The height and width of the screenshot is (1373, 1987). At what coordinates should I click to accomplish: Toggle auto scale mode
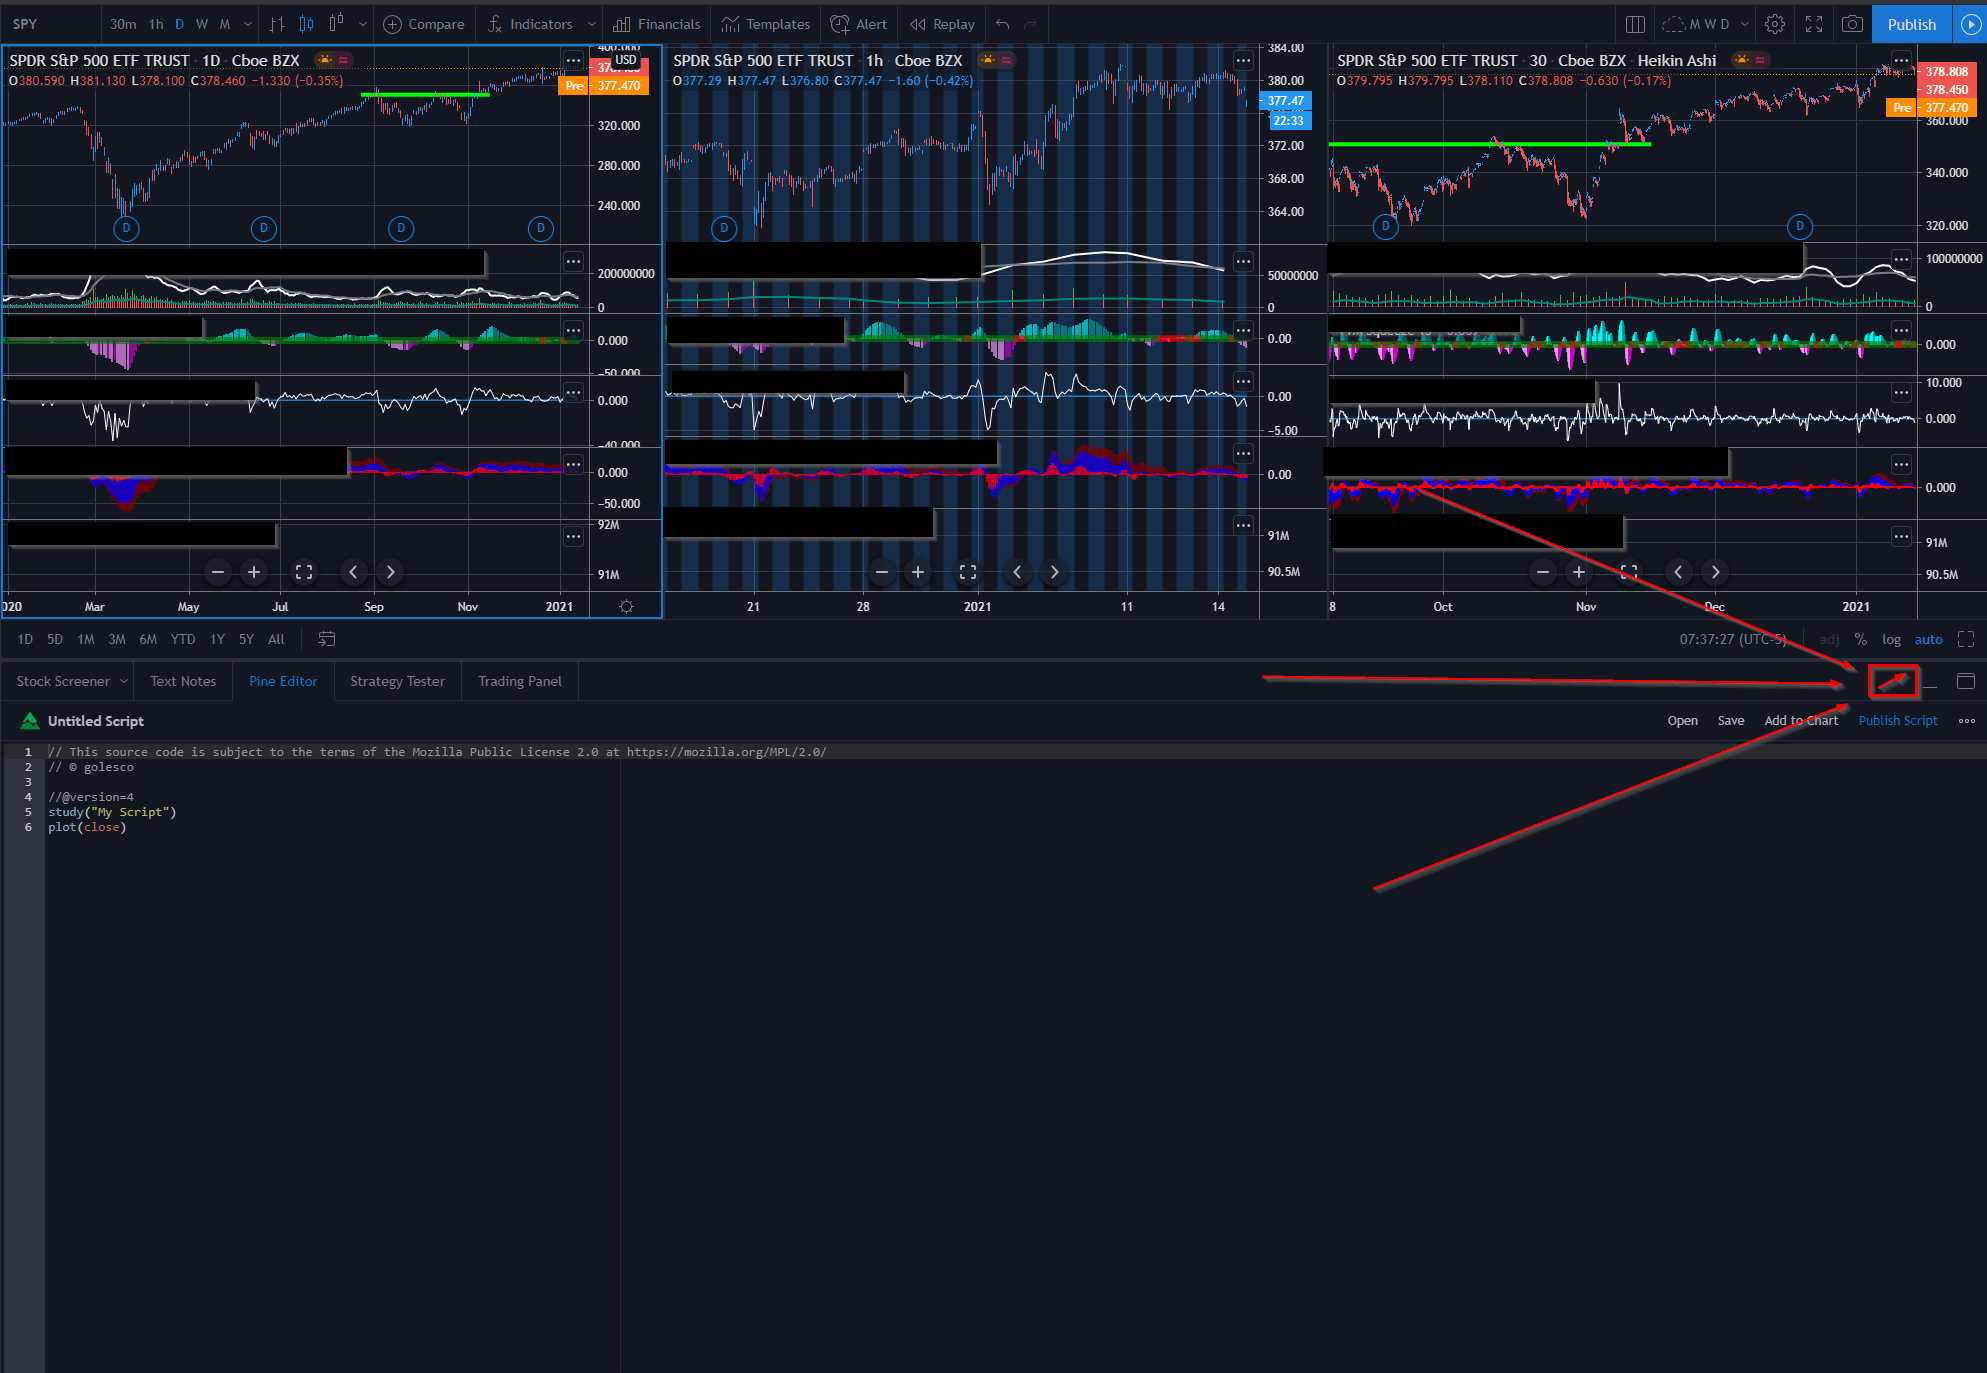click(x=1928, y=639)
